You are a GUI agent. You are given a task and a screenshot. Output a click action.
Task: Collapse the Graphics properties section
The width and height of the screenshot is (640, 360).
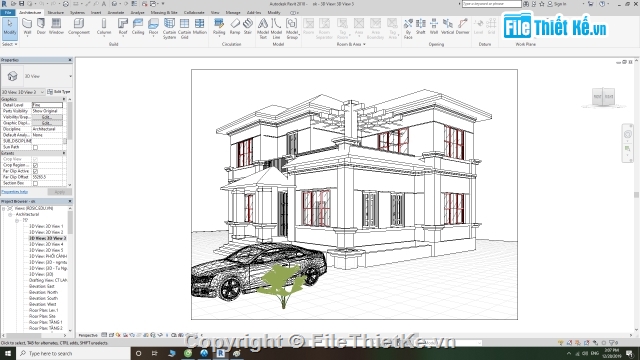tap(64, 99)
